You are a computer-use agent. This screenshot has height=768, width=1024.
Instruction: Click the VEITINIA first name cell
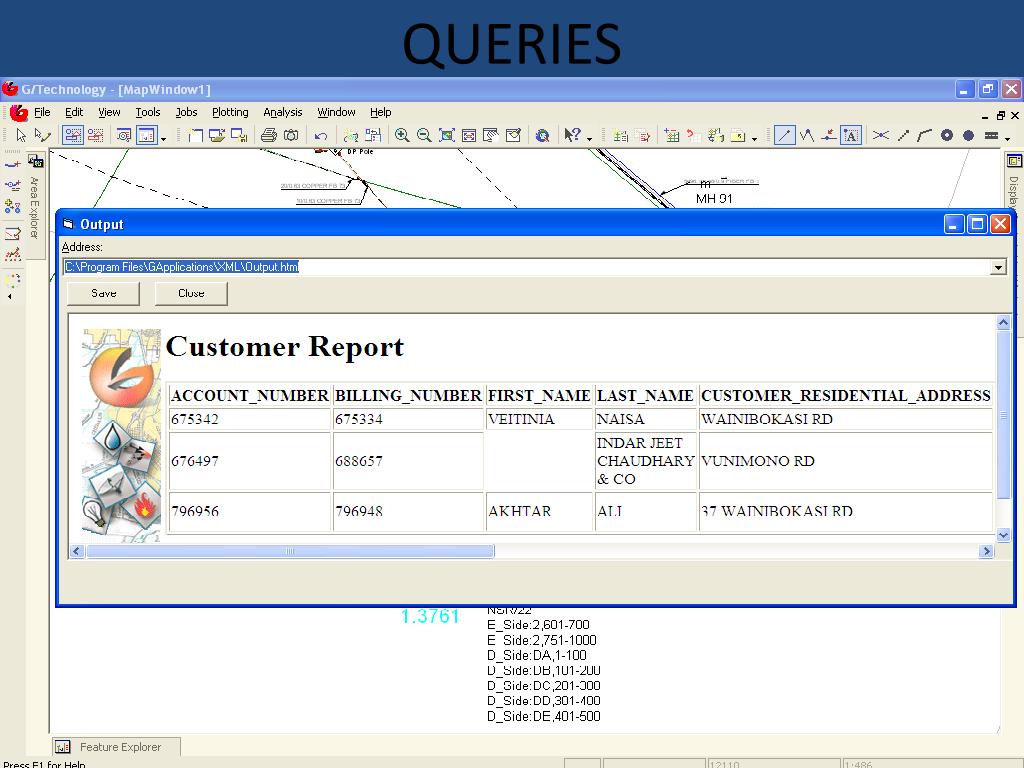(539, 419)
